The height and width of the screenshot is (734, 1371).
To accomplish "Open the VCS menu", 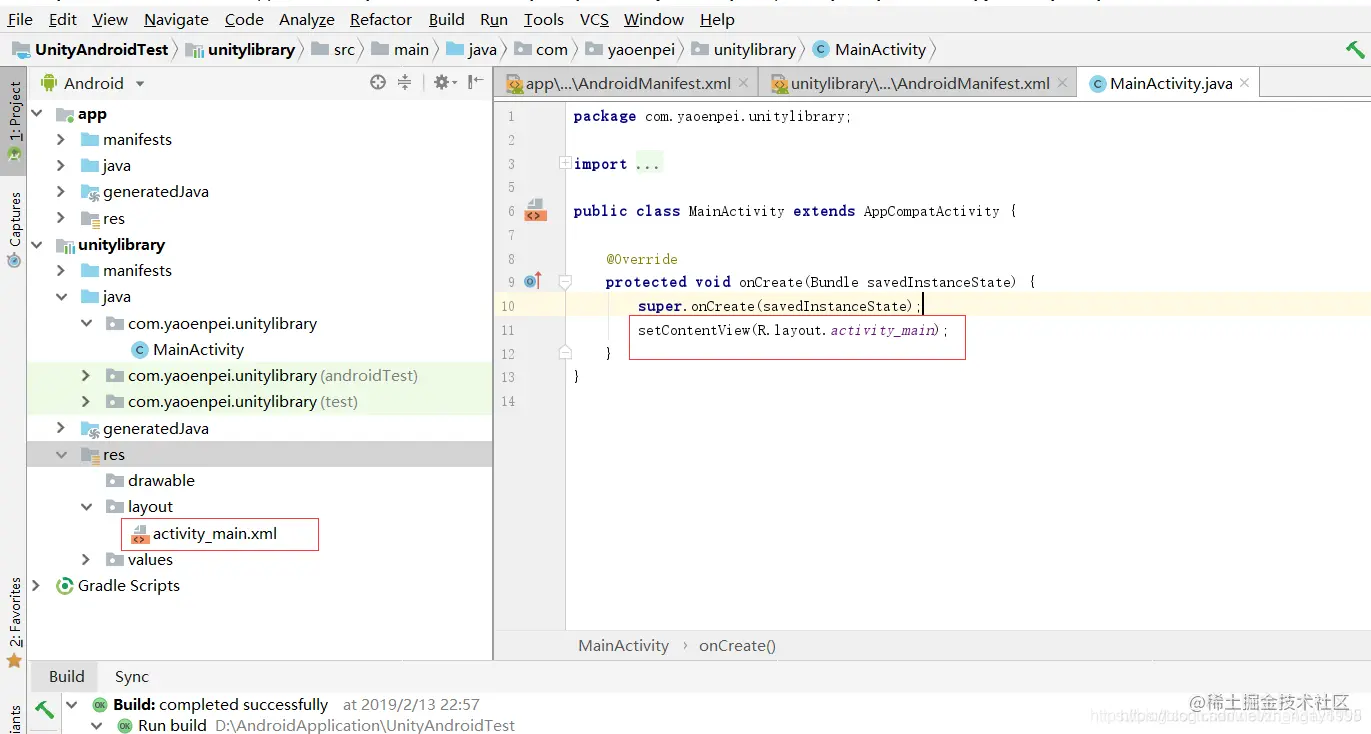I will point(594,19).
